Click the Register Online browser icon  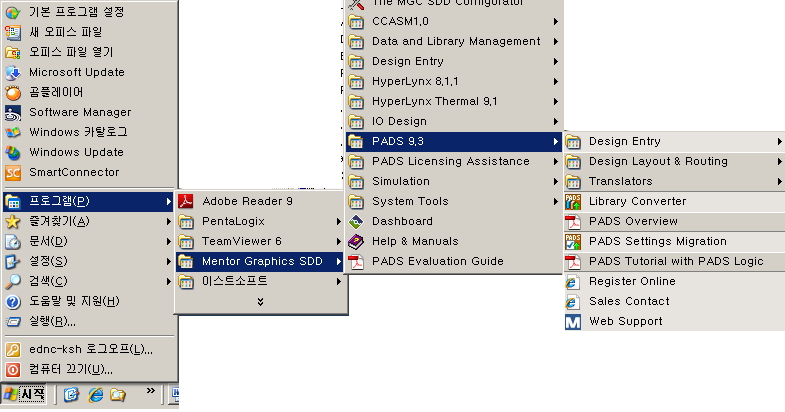point(573,282)
